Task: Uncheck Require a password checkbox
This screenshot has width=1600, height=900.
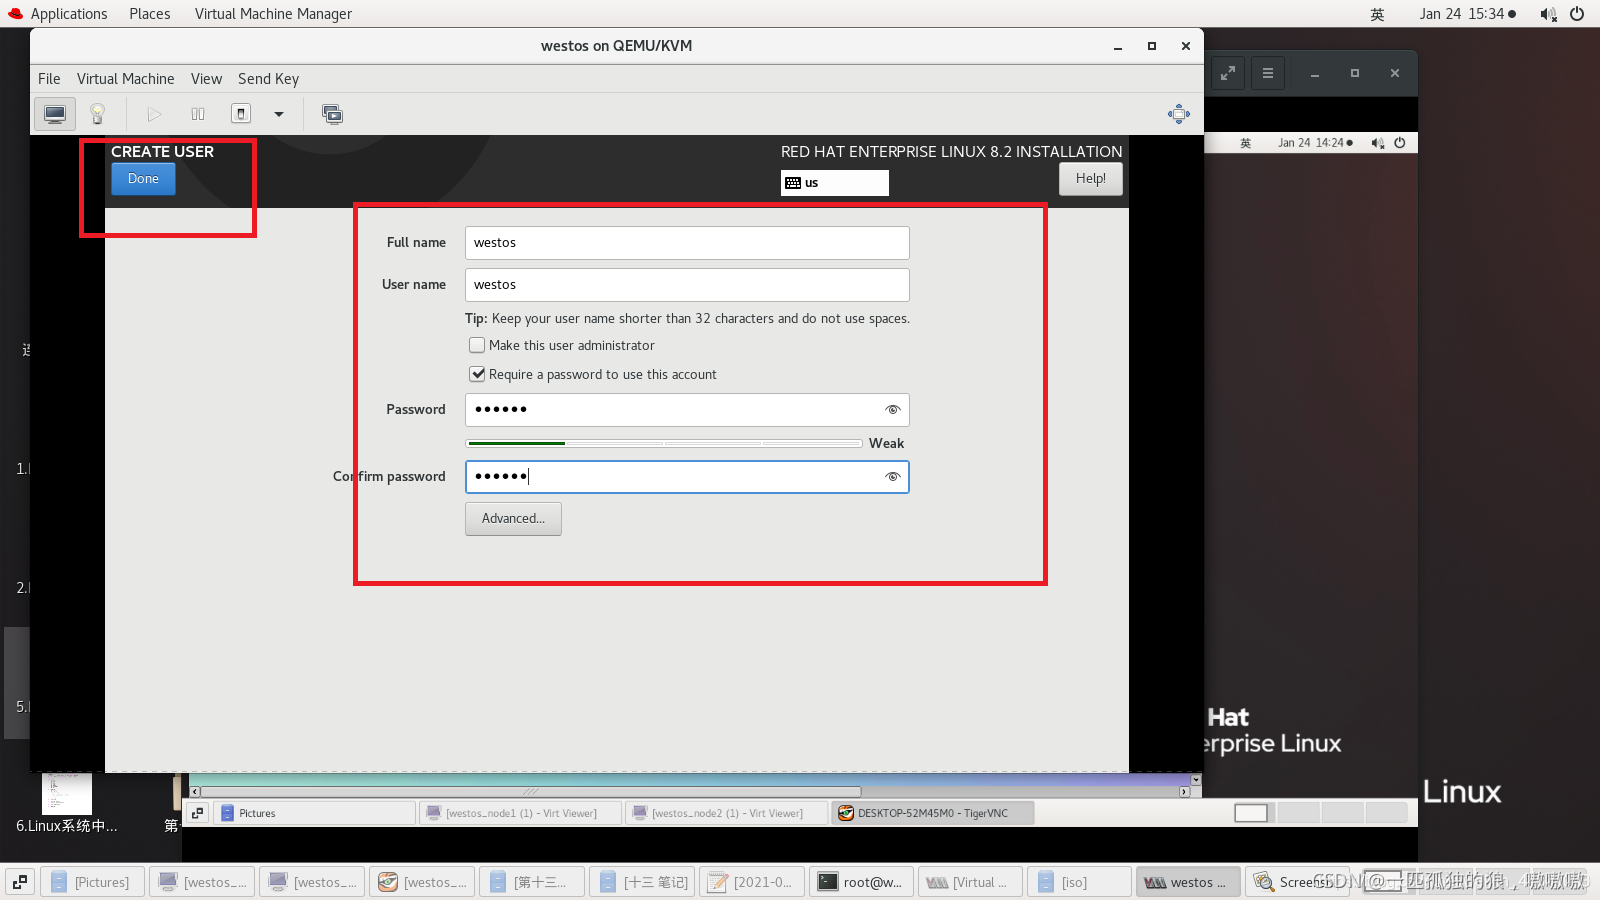Action: click(477, 374)
